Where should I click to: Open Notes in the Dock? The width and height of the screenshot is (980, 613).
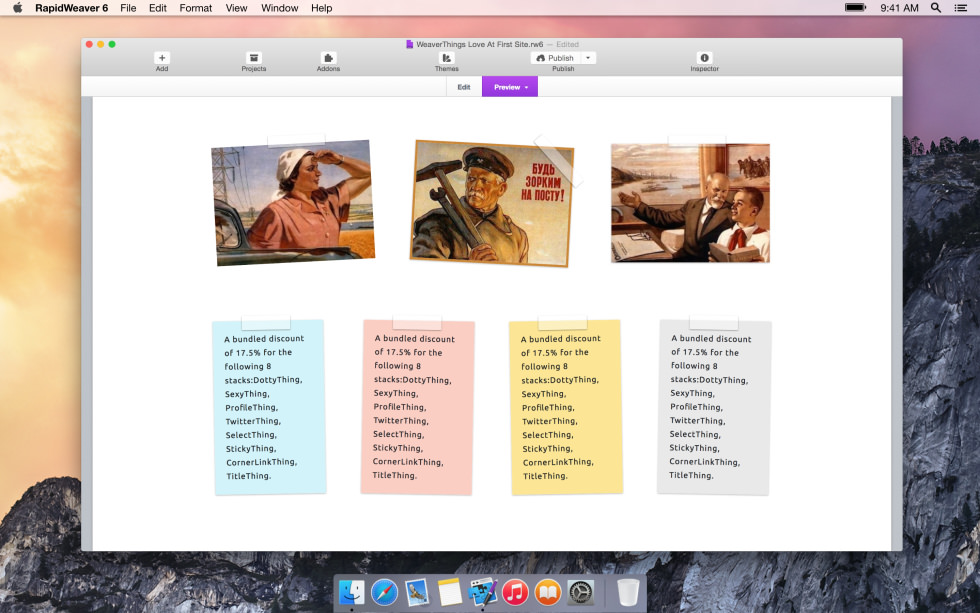pyautogui.click(x=449, y=592)
